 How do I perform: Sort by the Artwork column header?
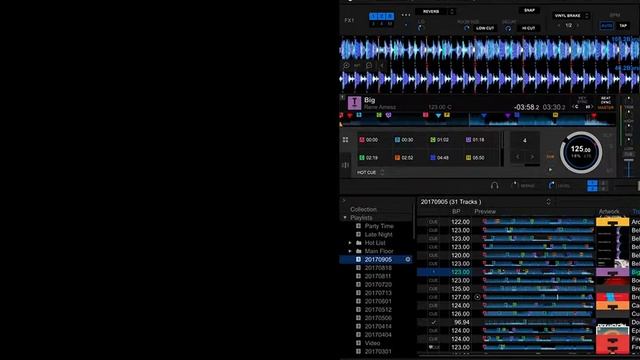pos(609,211)
